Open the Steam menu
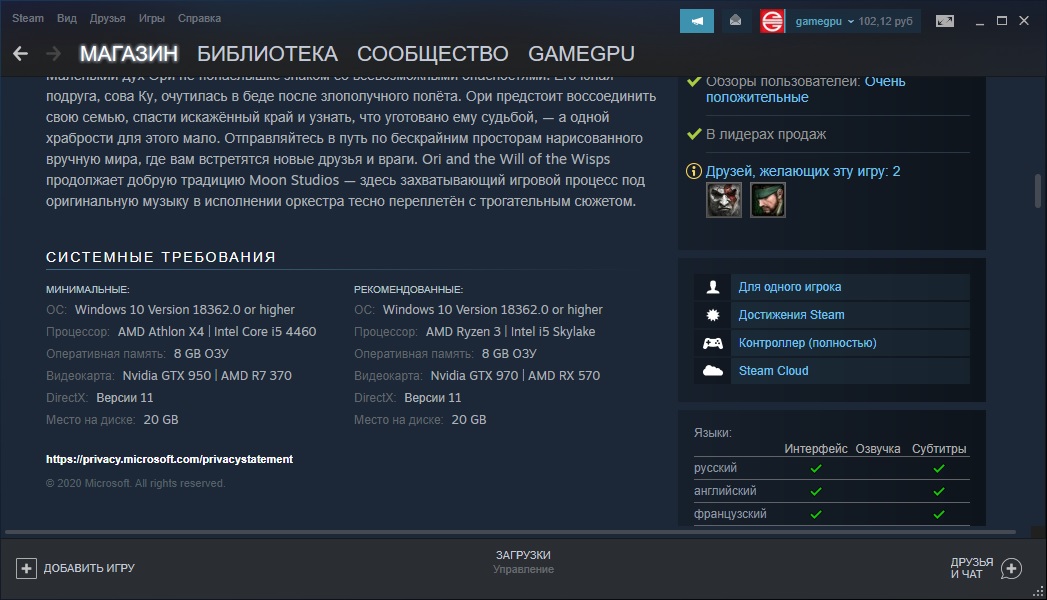The height and width of the screenshot is (600, 1047). (28, 18)
